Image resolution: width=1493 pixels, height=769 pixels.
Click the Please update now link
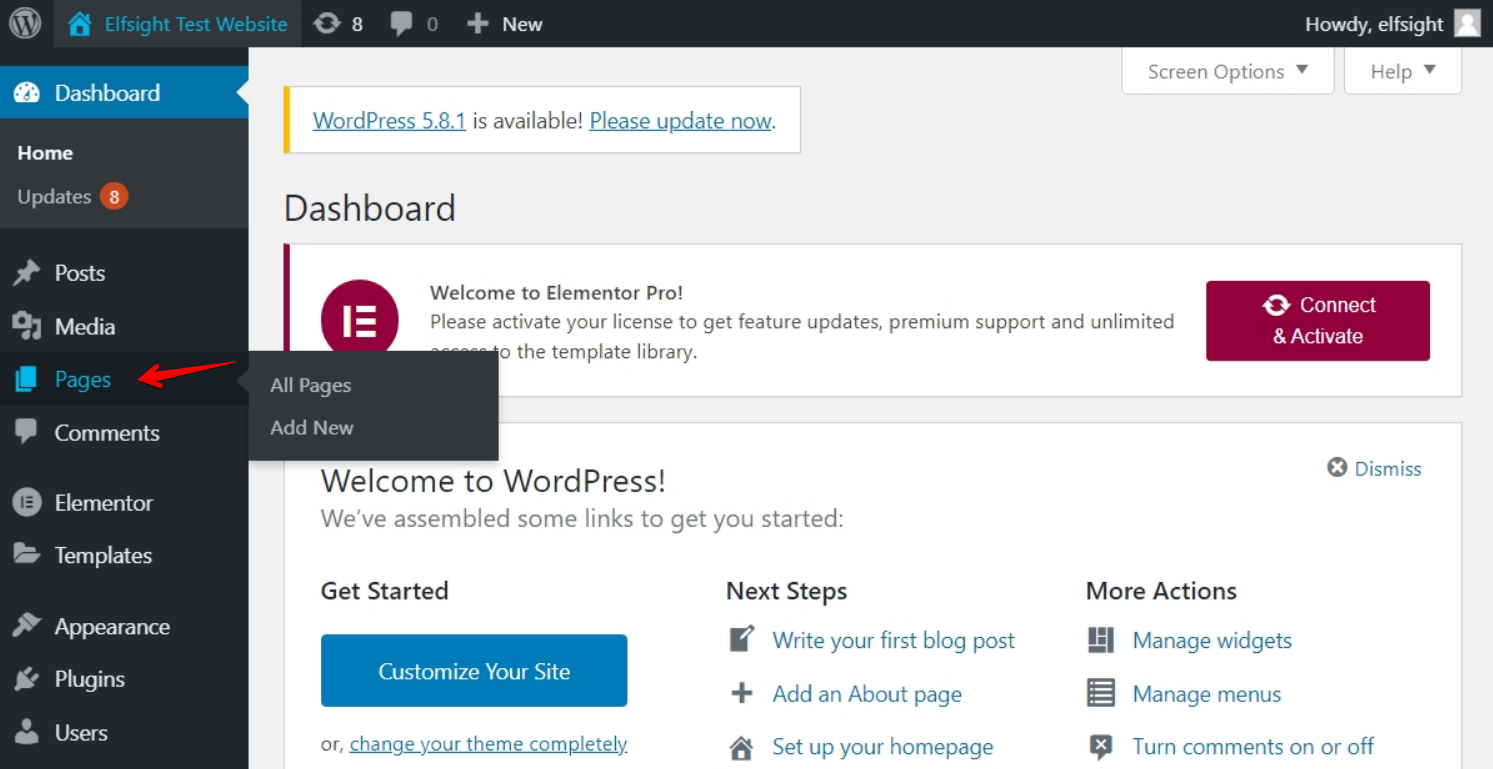(680, 120)
